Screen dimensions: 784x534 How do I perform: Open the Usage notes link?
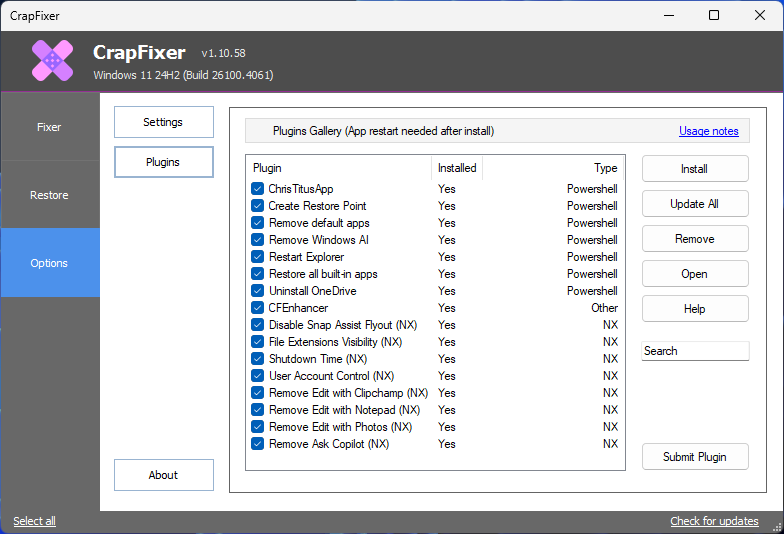pos(708,131)
